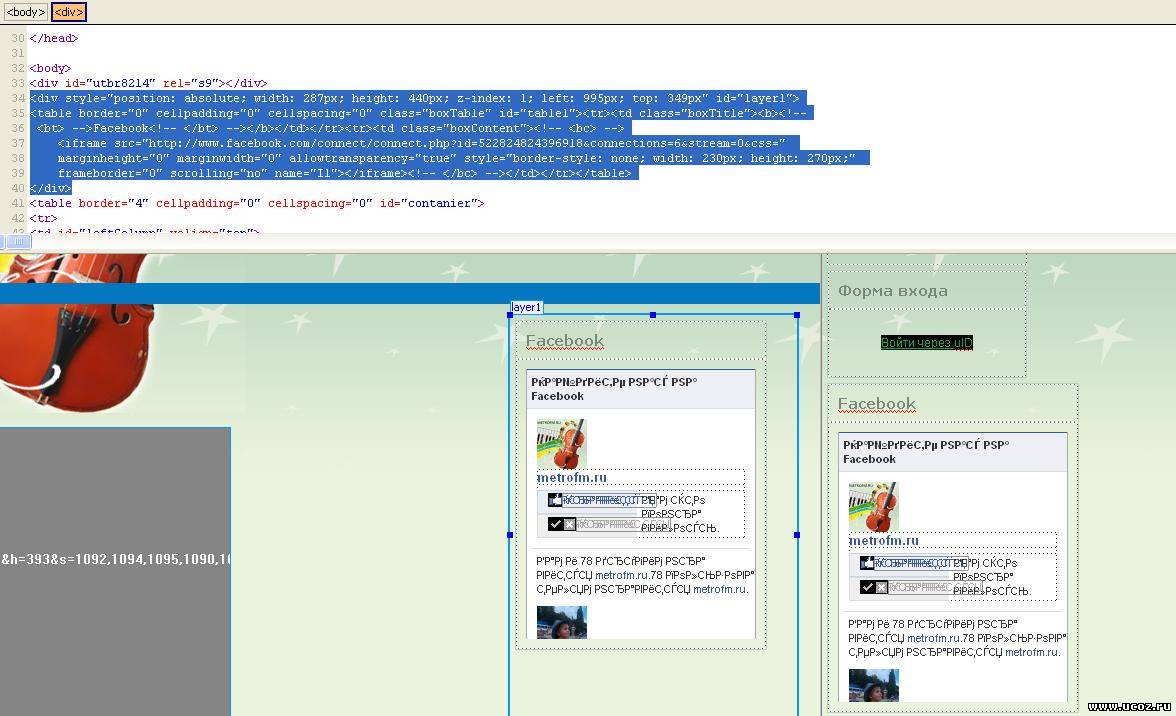Click violin logo thumbnail in right sidebar widget
Screen dimensions: 1176x716
873,507
